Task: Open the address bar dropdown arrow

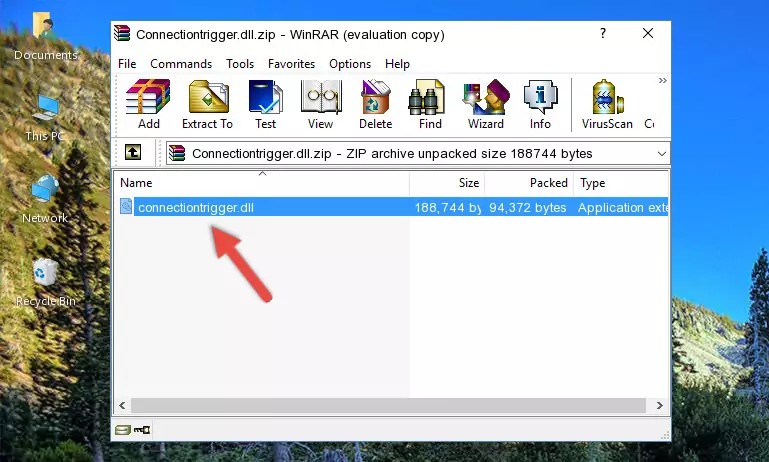Action: pos(662,154)
